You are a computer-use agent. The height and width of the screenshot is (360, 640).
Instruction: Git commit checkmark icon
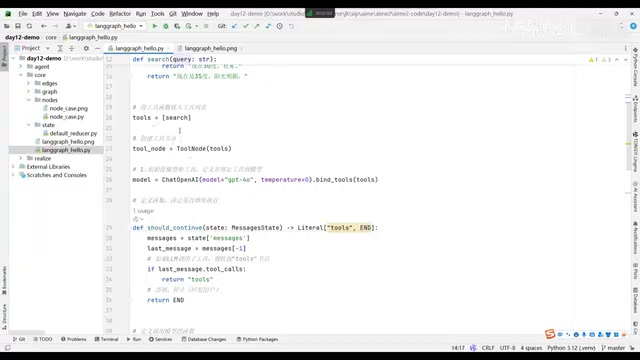tap(246, 26)
